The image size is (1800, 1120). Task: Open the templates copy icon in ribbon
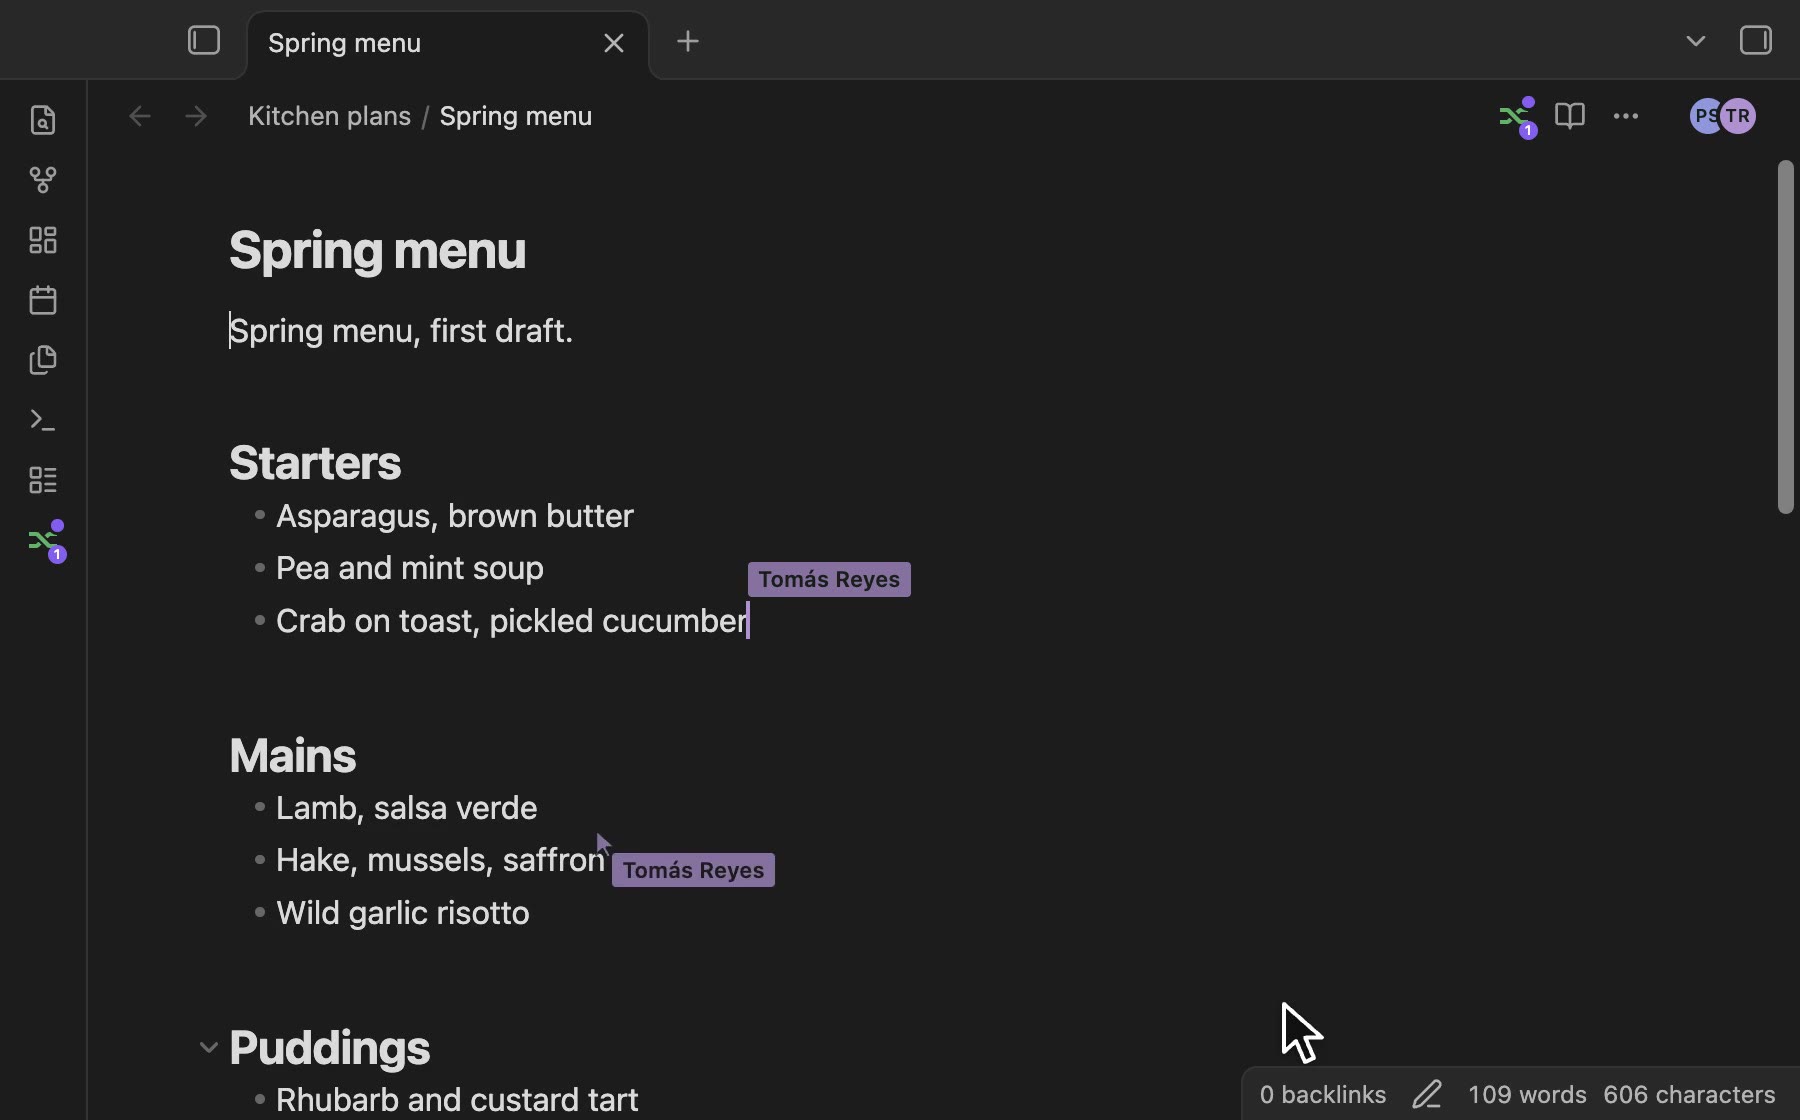43,360
